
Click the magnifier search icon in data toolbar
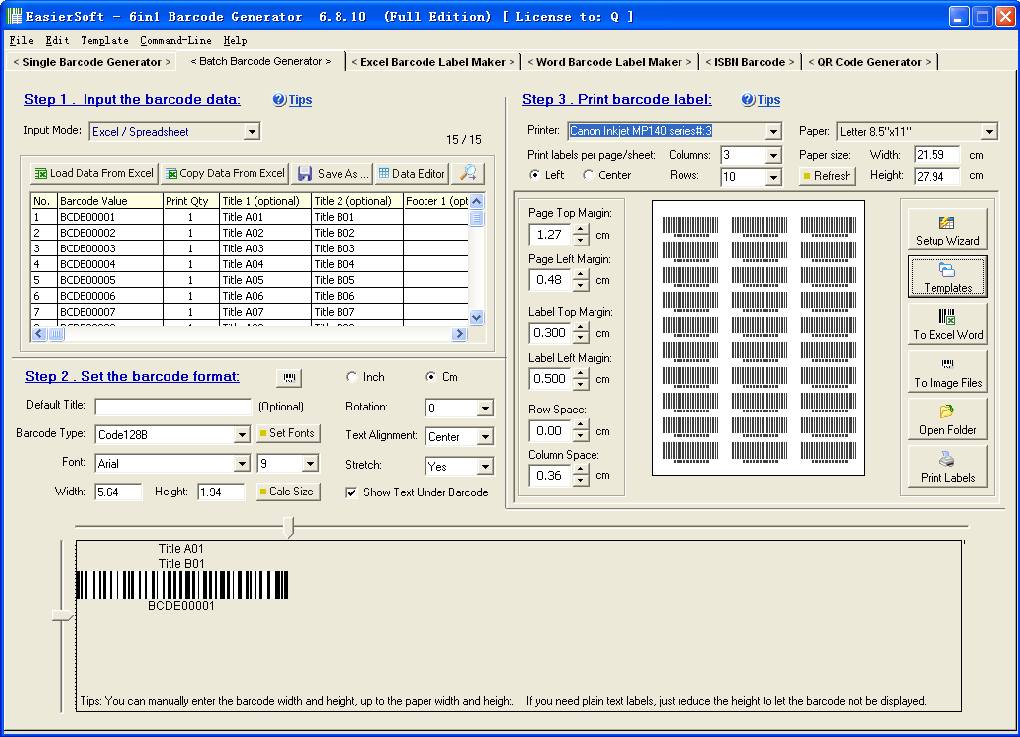[x=467, y=173]
